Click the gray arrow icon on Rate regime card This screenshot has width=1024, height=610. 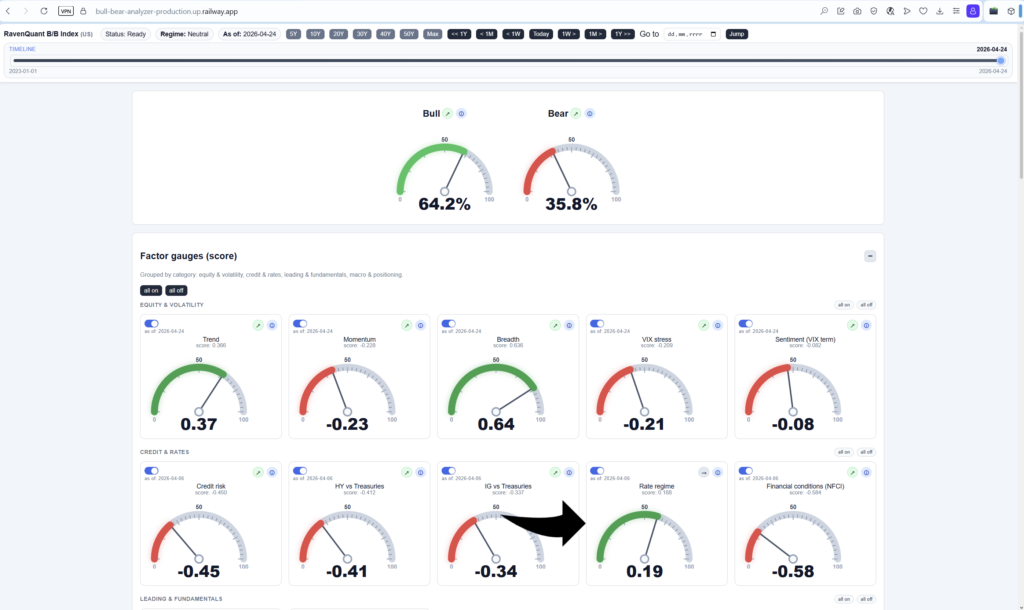point(703,472)
